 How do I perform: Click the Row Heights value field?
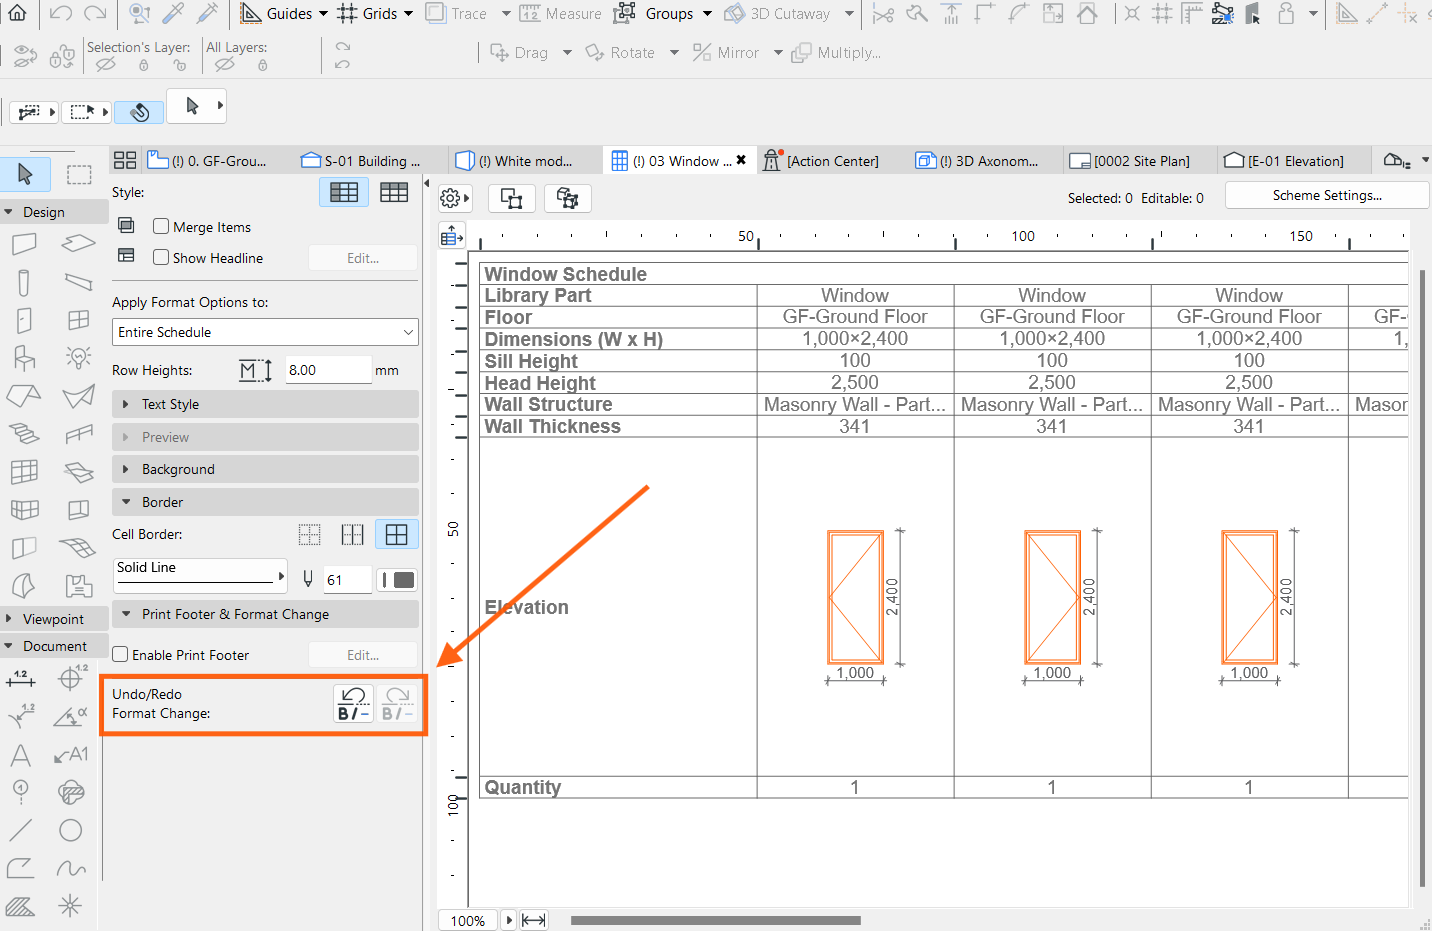(x=328, y=370)
